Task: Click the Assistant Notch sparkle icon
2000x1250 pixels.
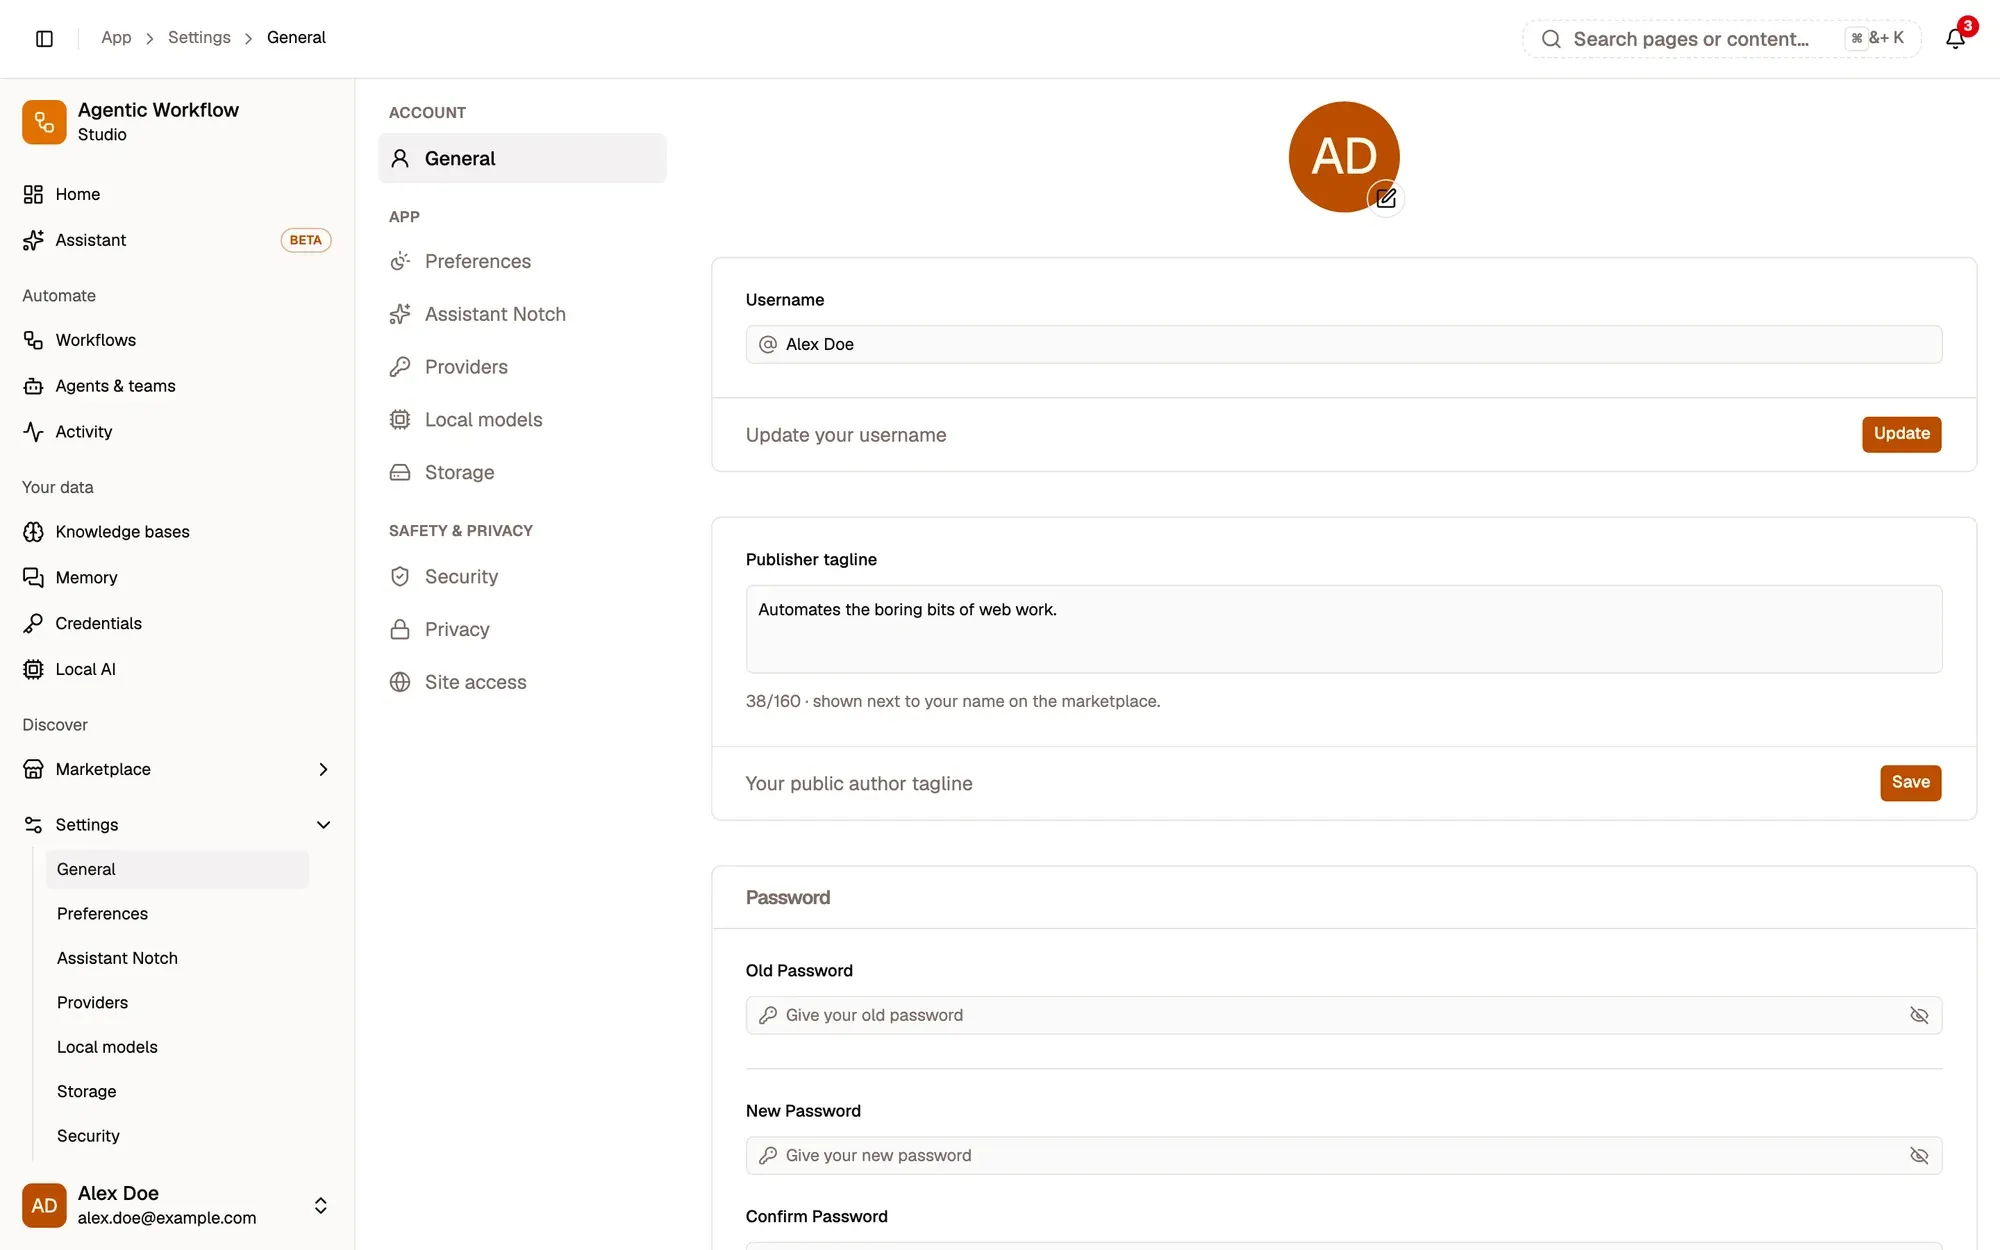Action: 400,314
